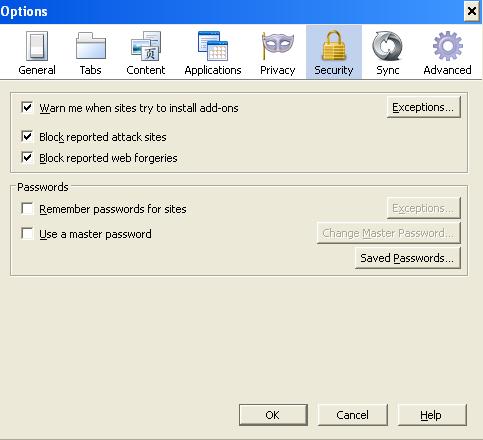Open the General options panel
The image size is (483, 440).
[37, 53]
